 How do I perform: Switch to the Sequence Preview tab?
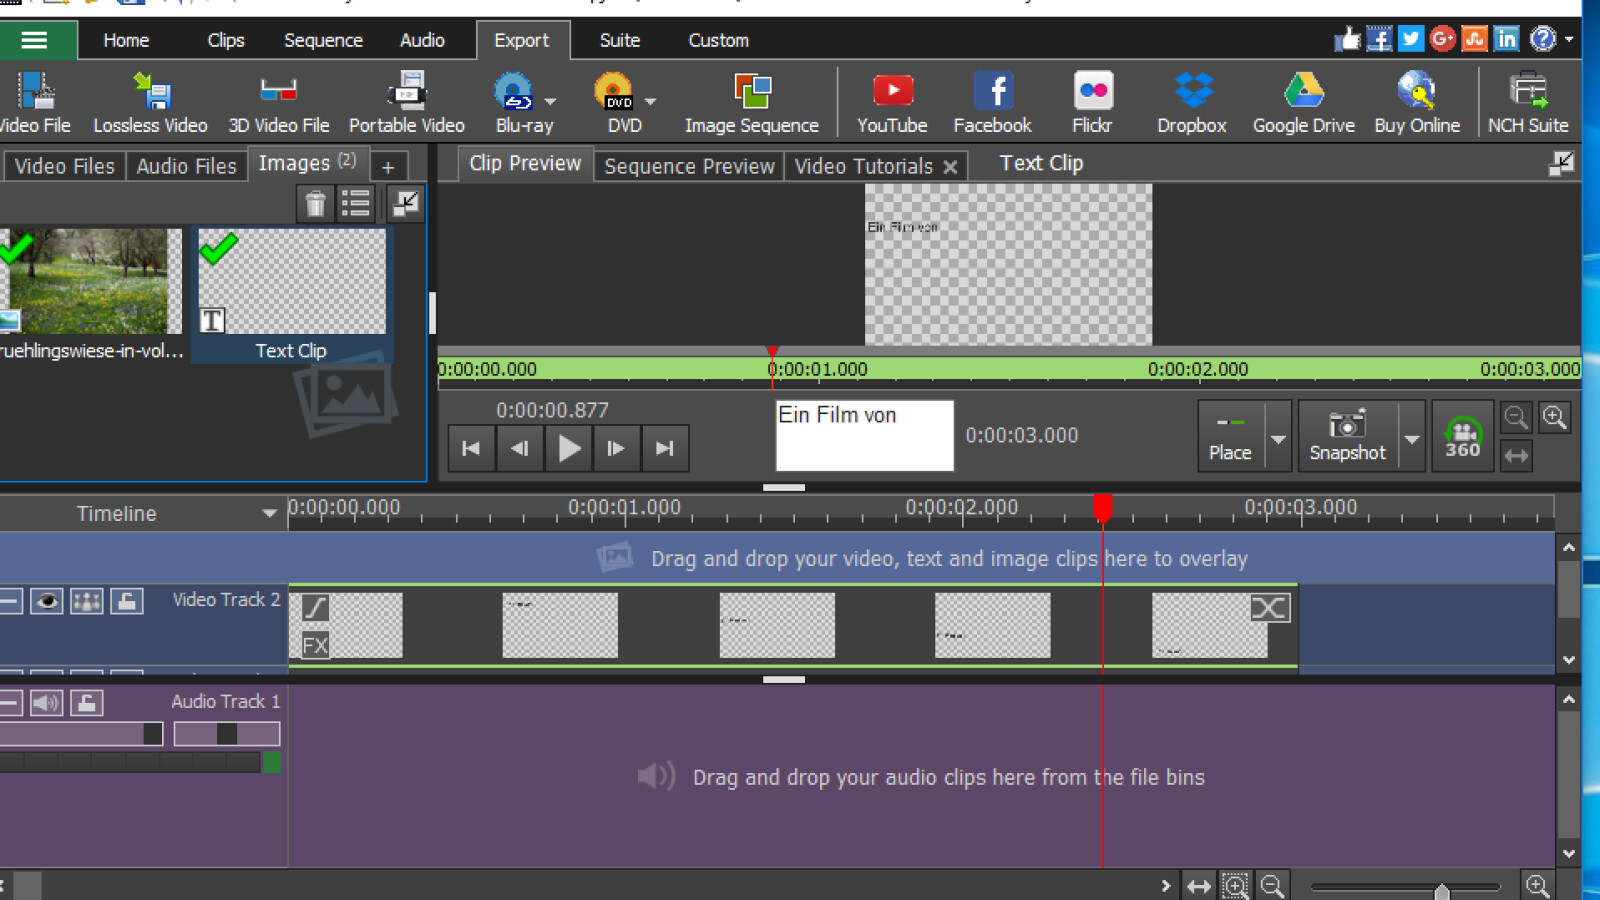coord(688,165)
